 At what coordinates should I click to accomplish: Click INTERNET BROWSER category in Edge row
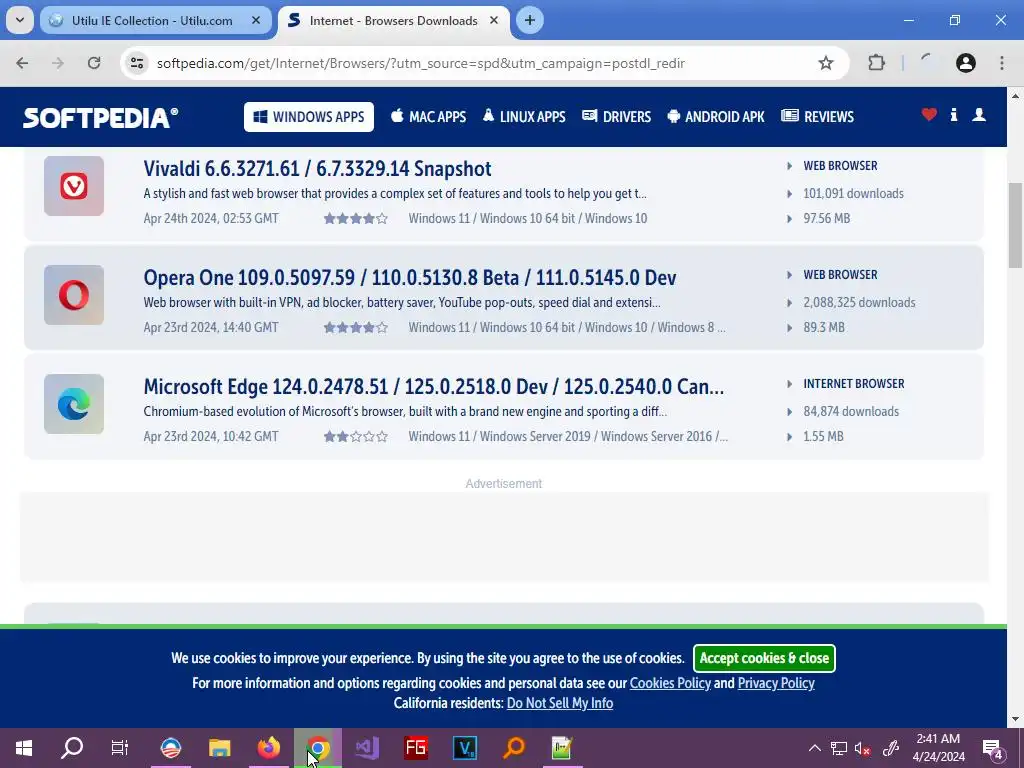[x=854, y=384]
